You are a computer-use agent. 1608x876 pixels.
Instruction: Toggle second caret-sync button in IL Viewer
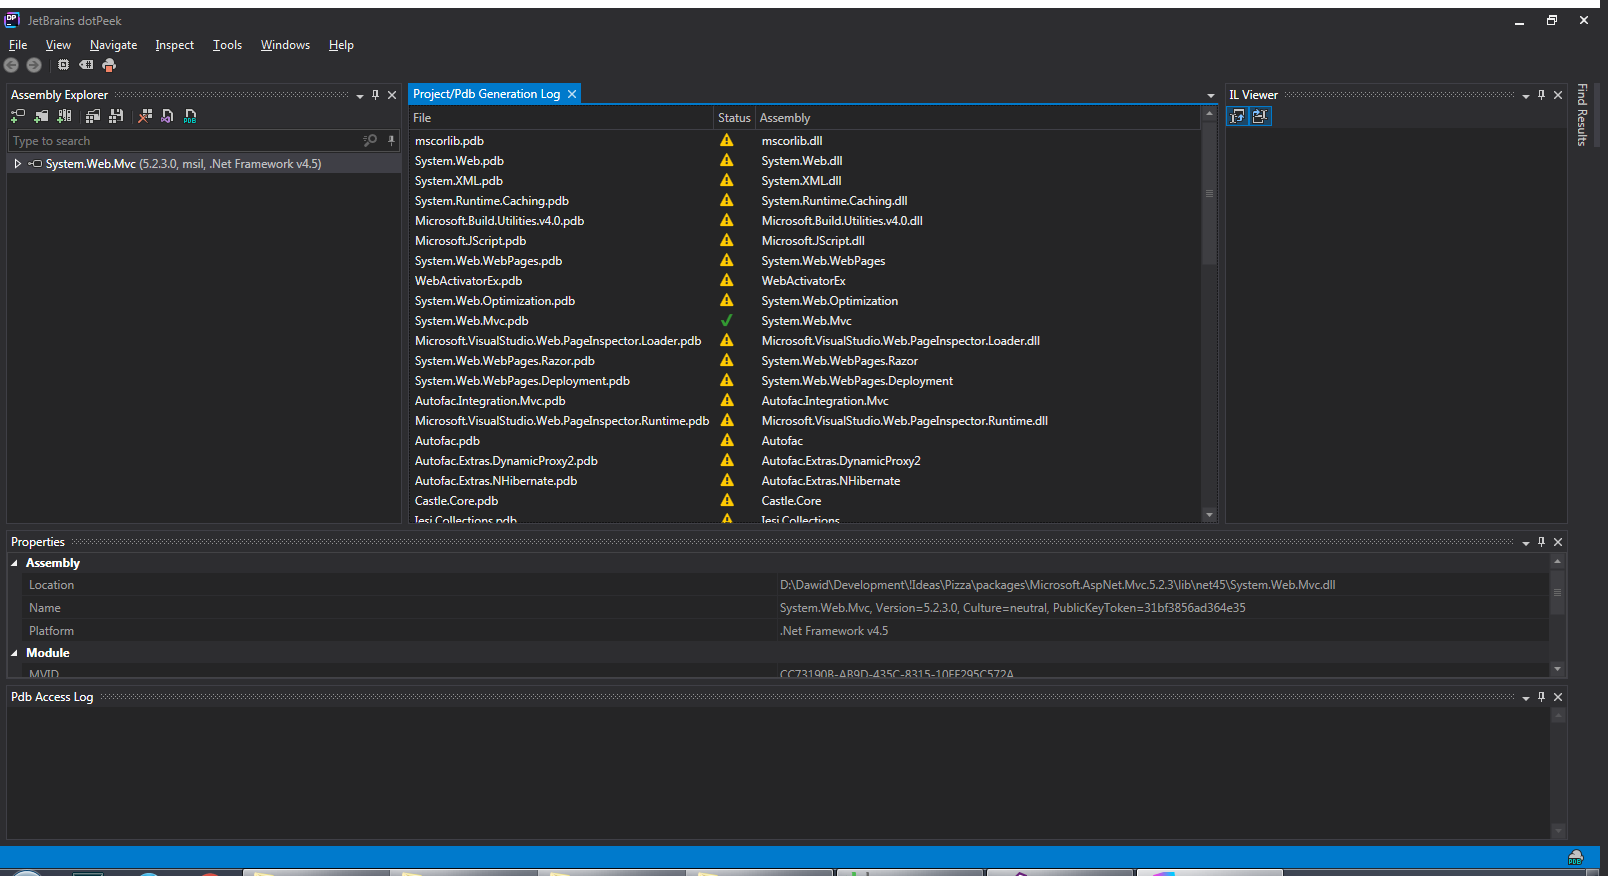pos(1260,116)
